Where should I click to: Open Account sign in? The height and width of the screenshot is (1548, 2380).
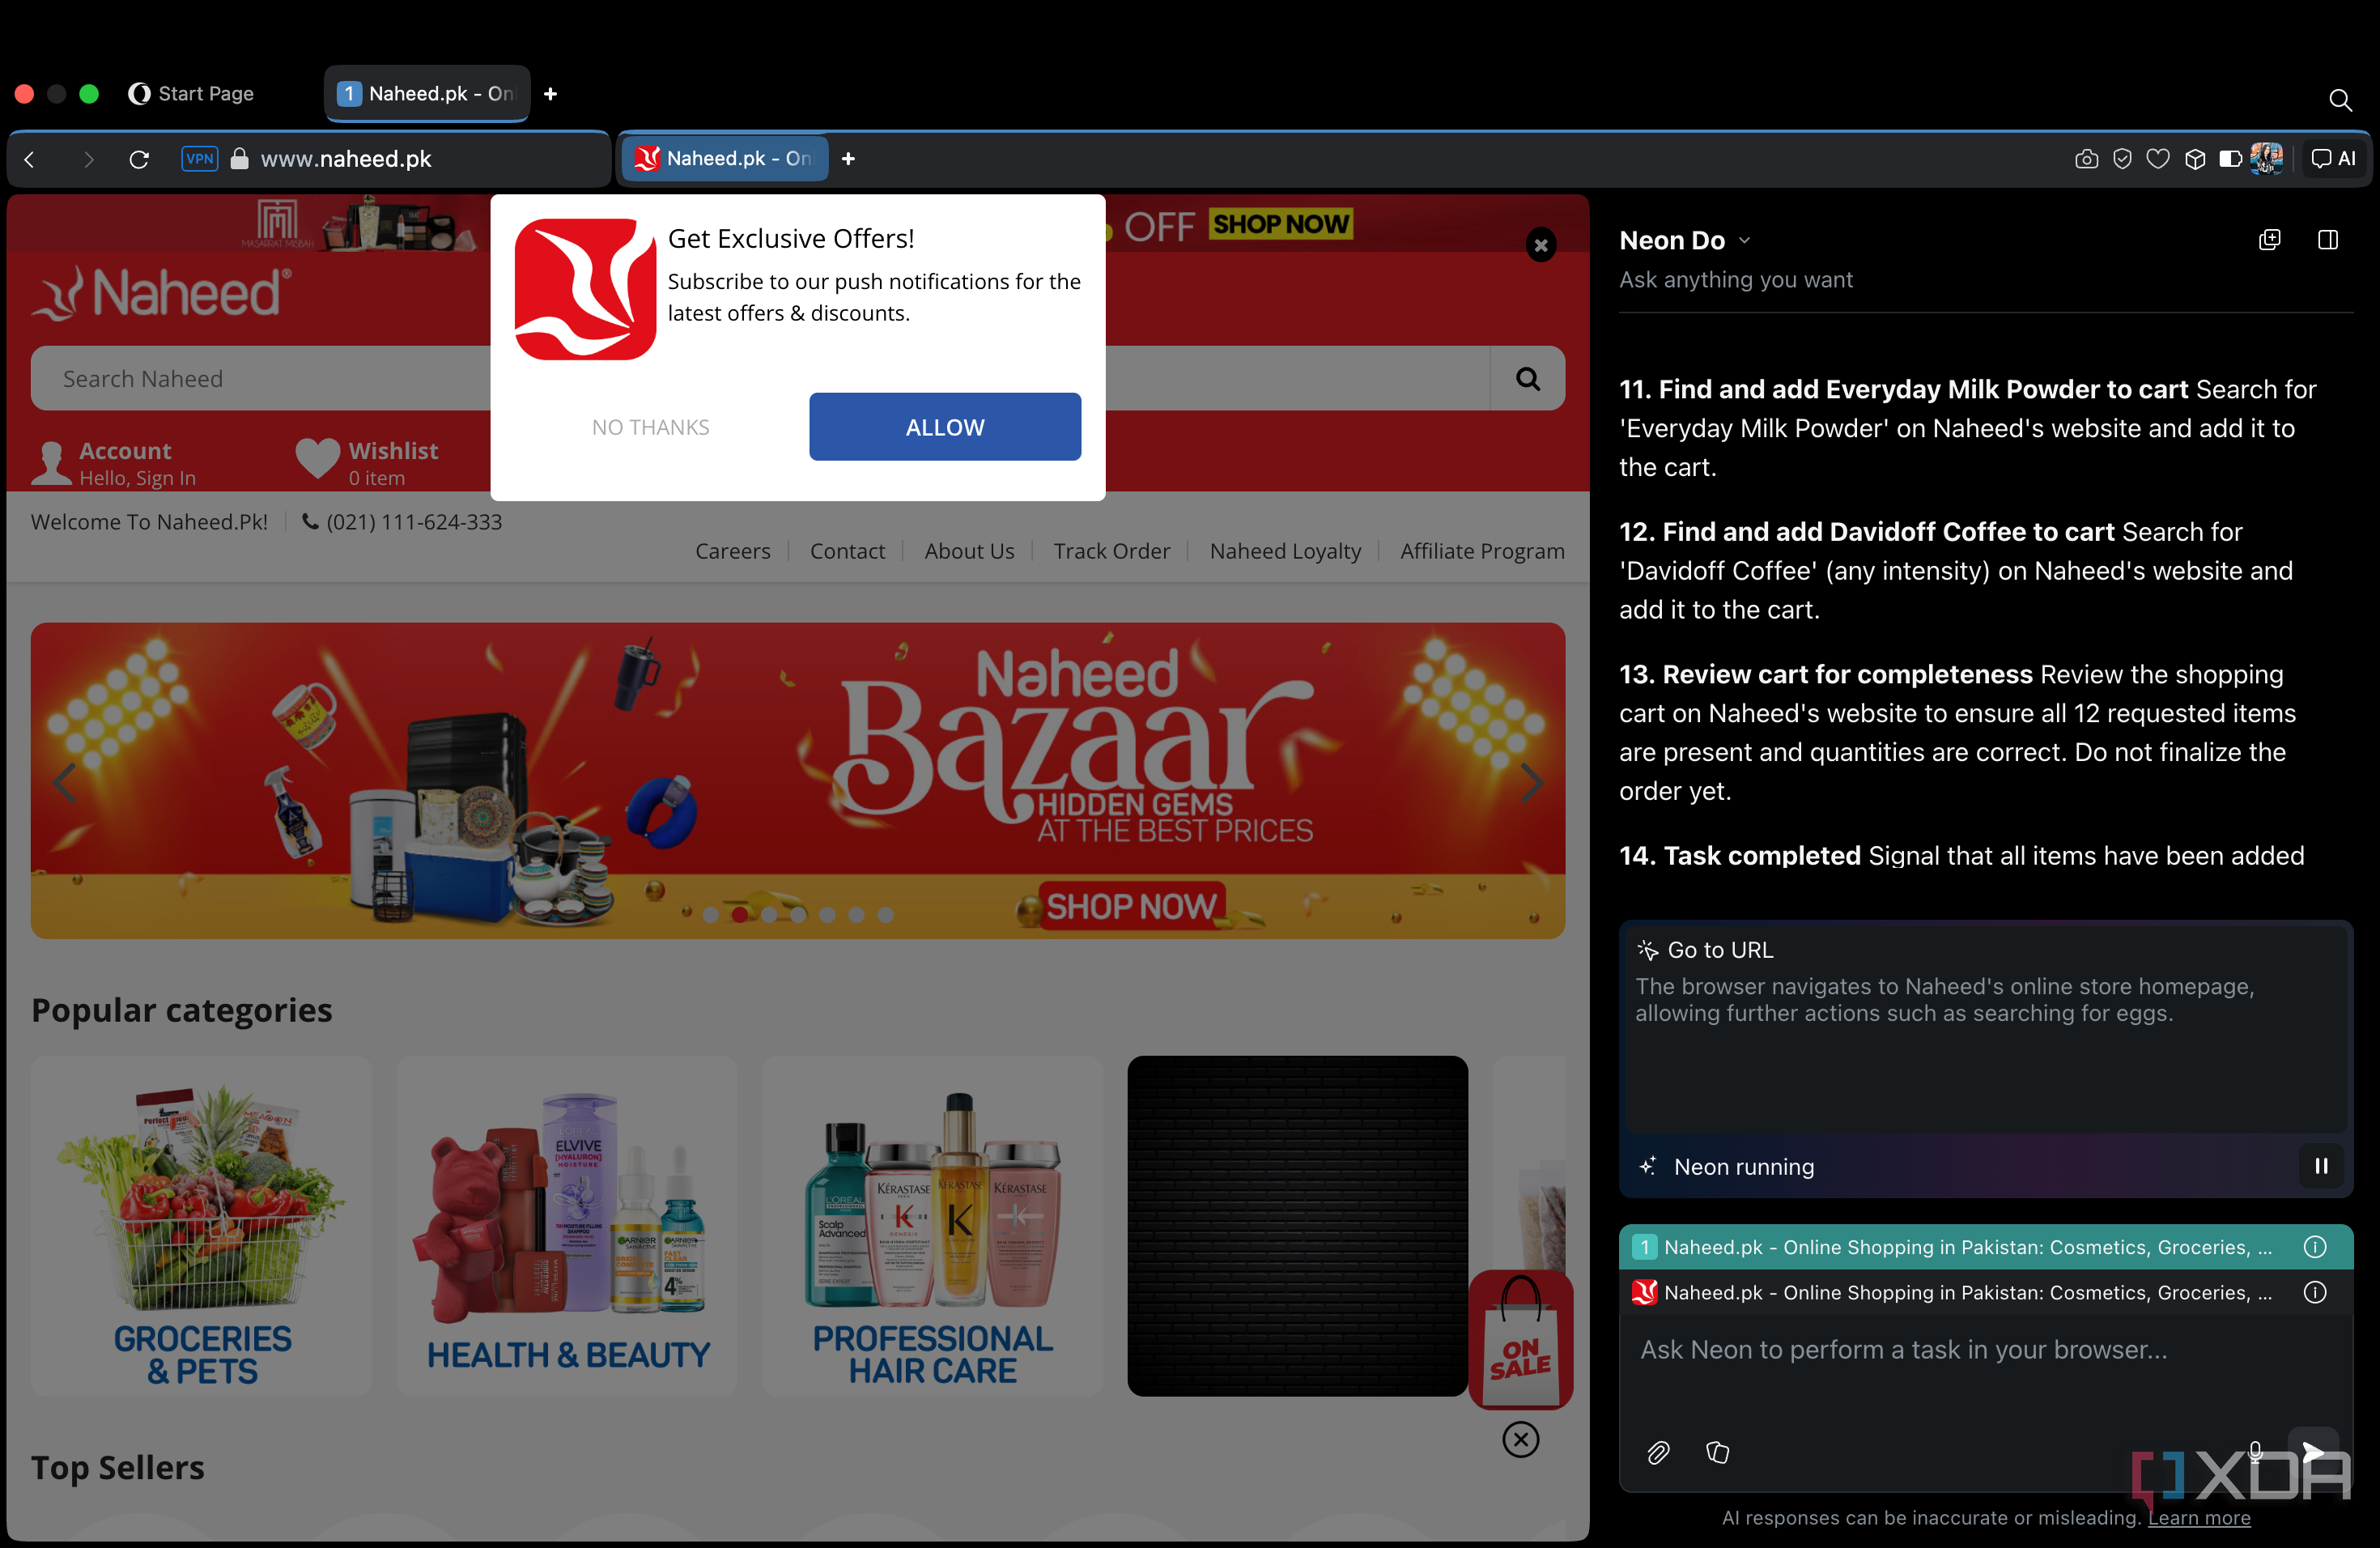[114, 464]
